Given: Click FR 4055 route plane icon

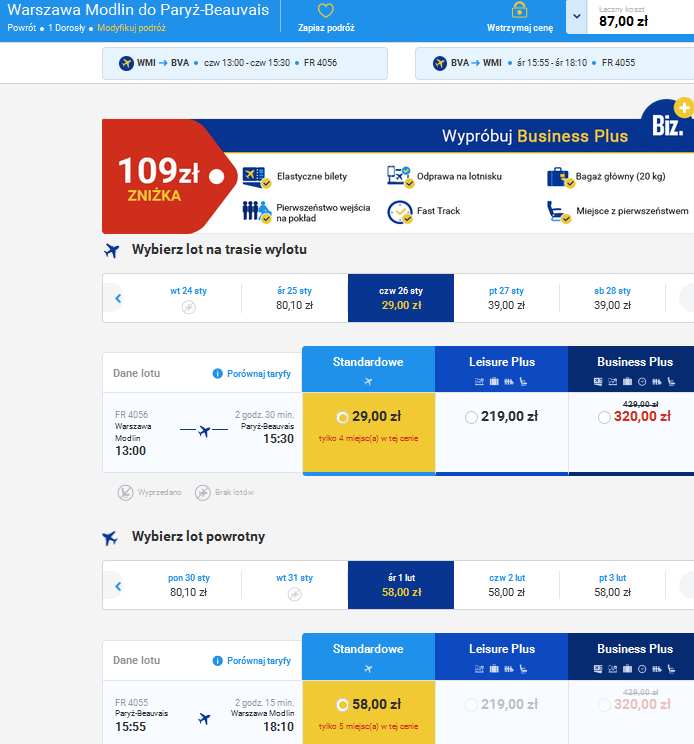Looking at the screenshot, I should tap(204, 719).
